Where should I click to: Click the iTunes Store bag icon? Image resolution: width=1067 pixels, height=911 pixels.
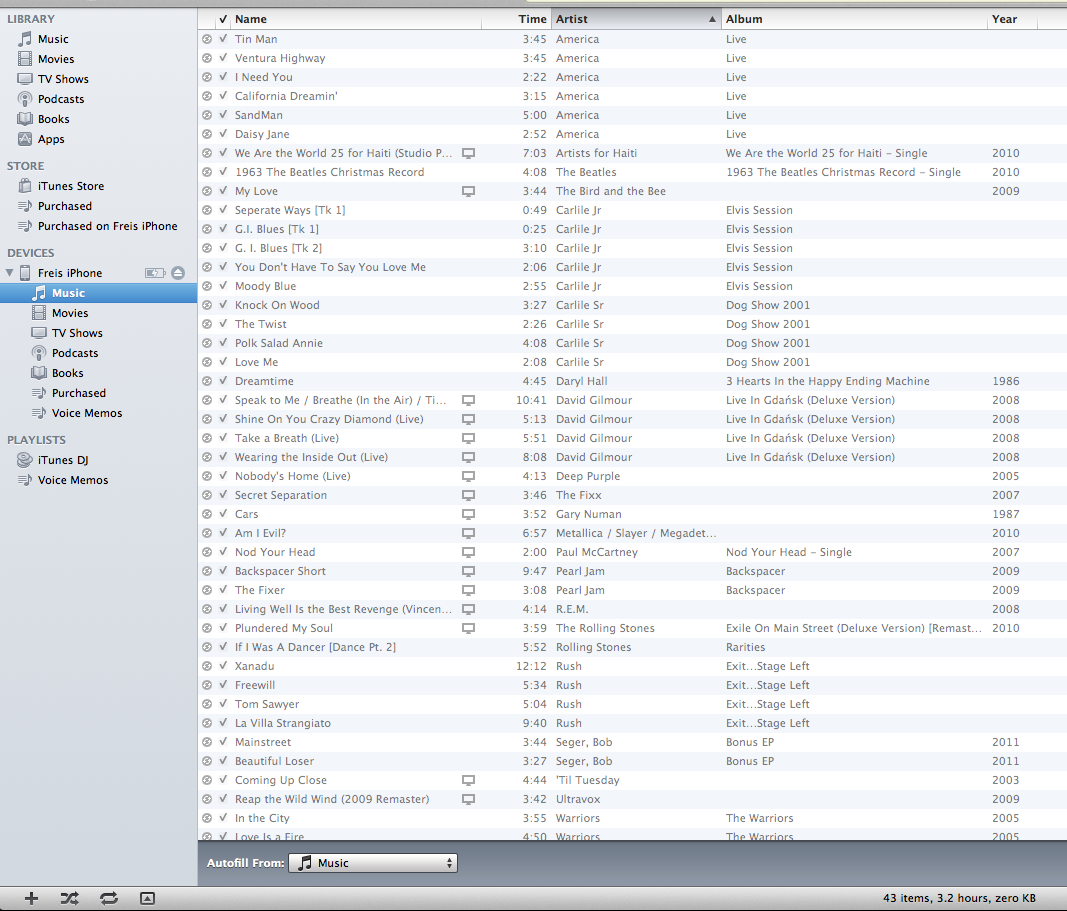tap(25, 186)
